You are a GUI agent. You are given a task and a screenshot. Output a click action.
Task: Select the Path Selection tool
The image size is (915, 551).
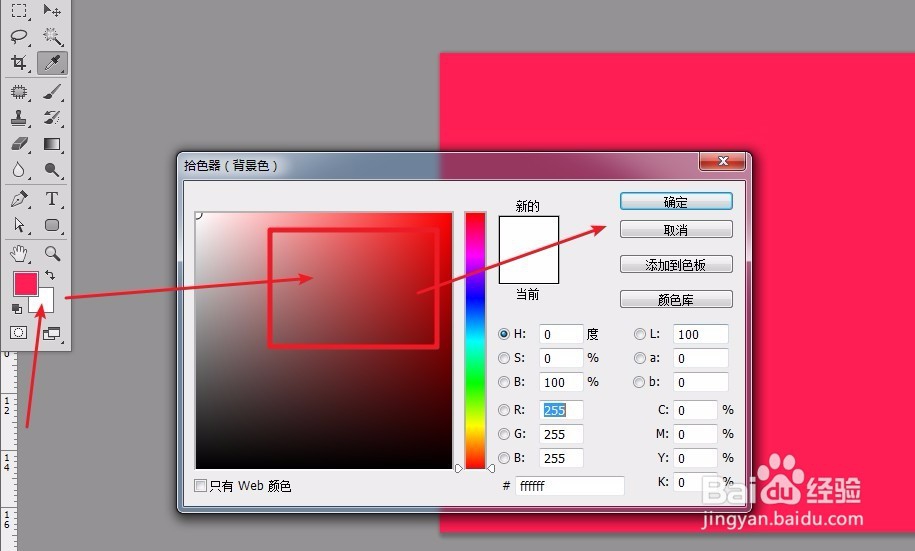click(x=19, y=225)
